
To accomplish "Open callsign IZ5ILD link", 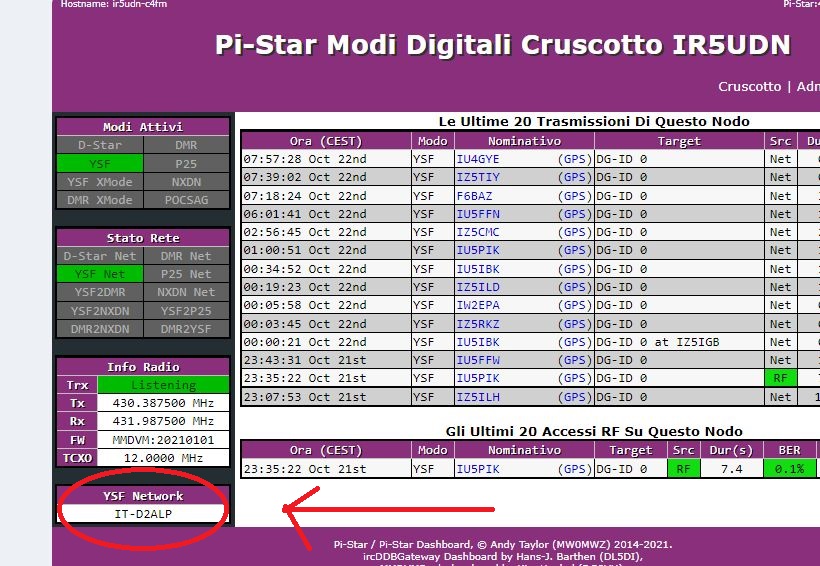I will [478, 287].
